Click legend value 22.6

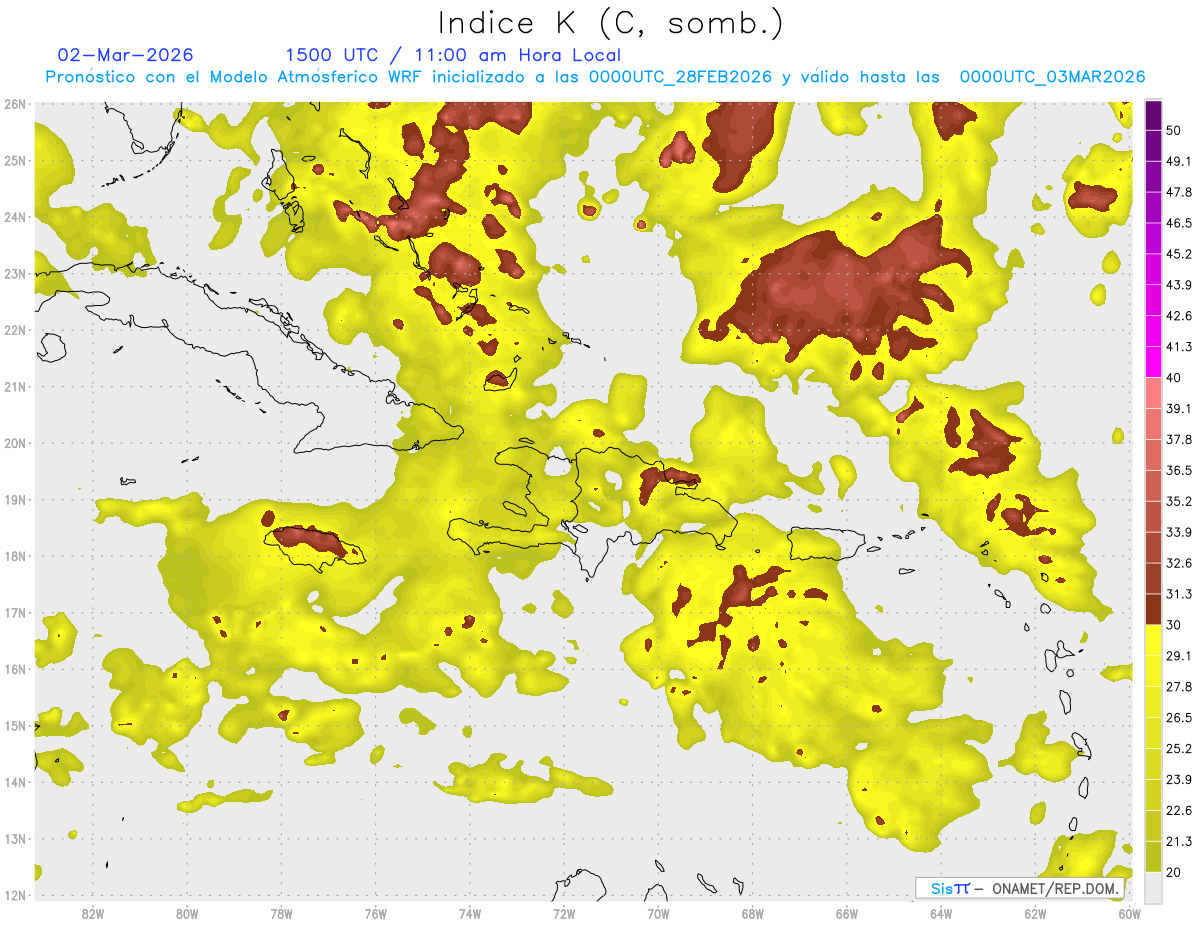pos(1180,810)
